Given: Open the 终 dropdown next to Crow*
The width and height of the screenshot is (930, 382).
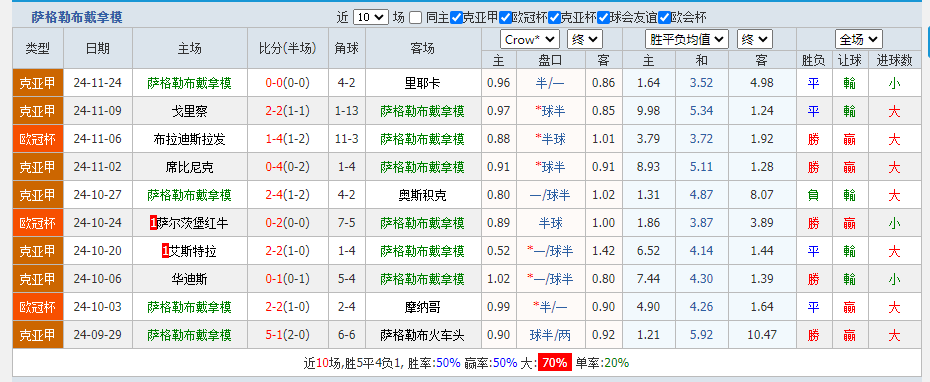Looking at the screenshot, I should (x=585, y=40).
